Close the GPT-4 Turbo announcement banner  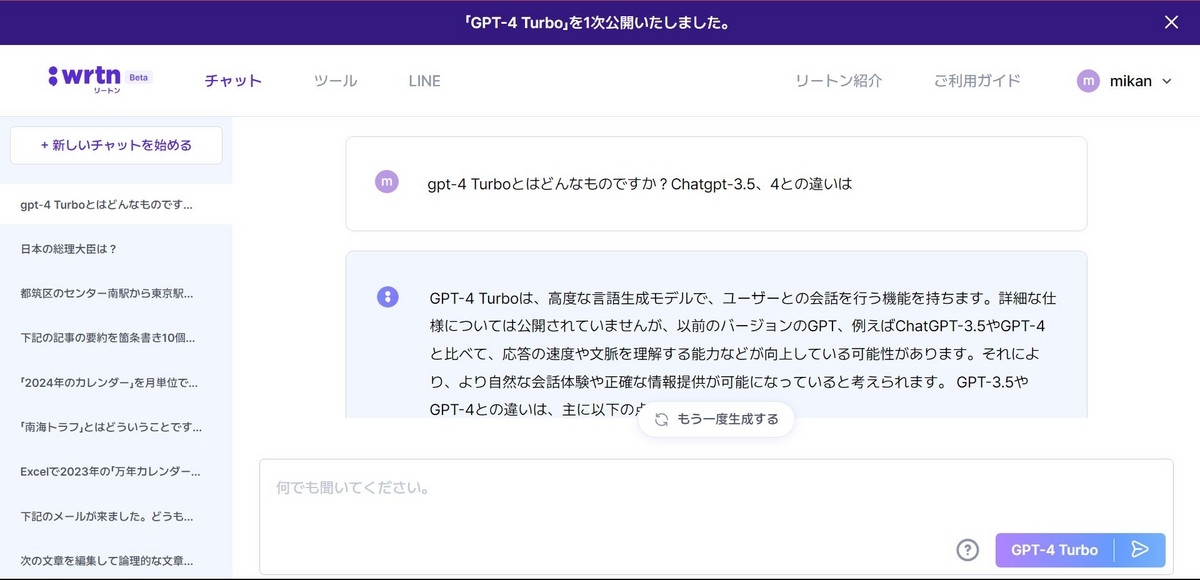coord(1171,22)
